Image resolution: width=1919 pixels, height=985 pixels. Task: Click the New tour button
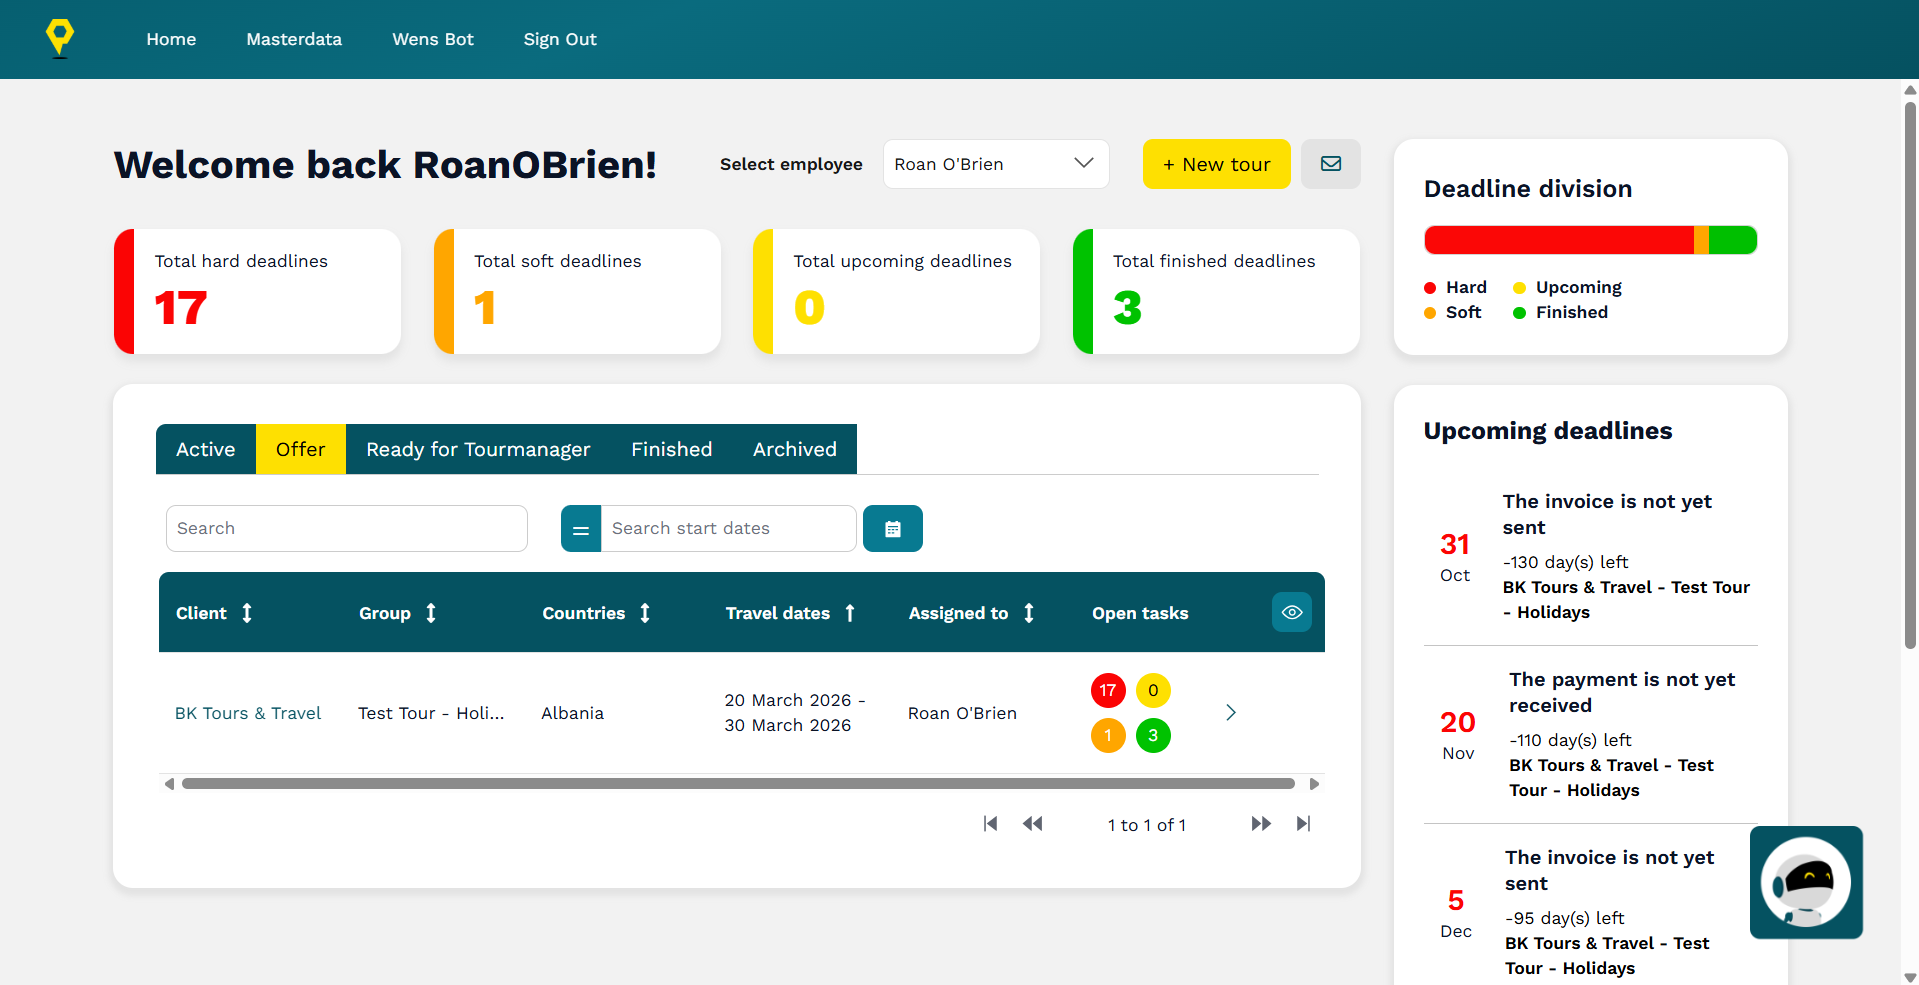pos(1216,164)
